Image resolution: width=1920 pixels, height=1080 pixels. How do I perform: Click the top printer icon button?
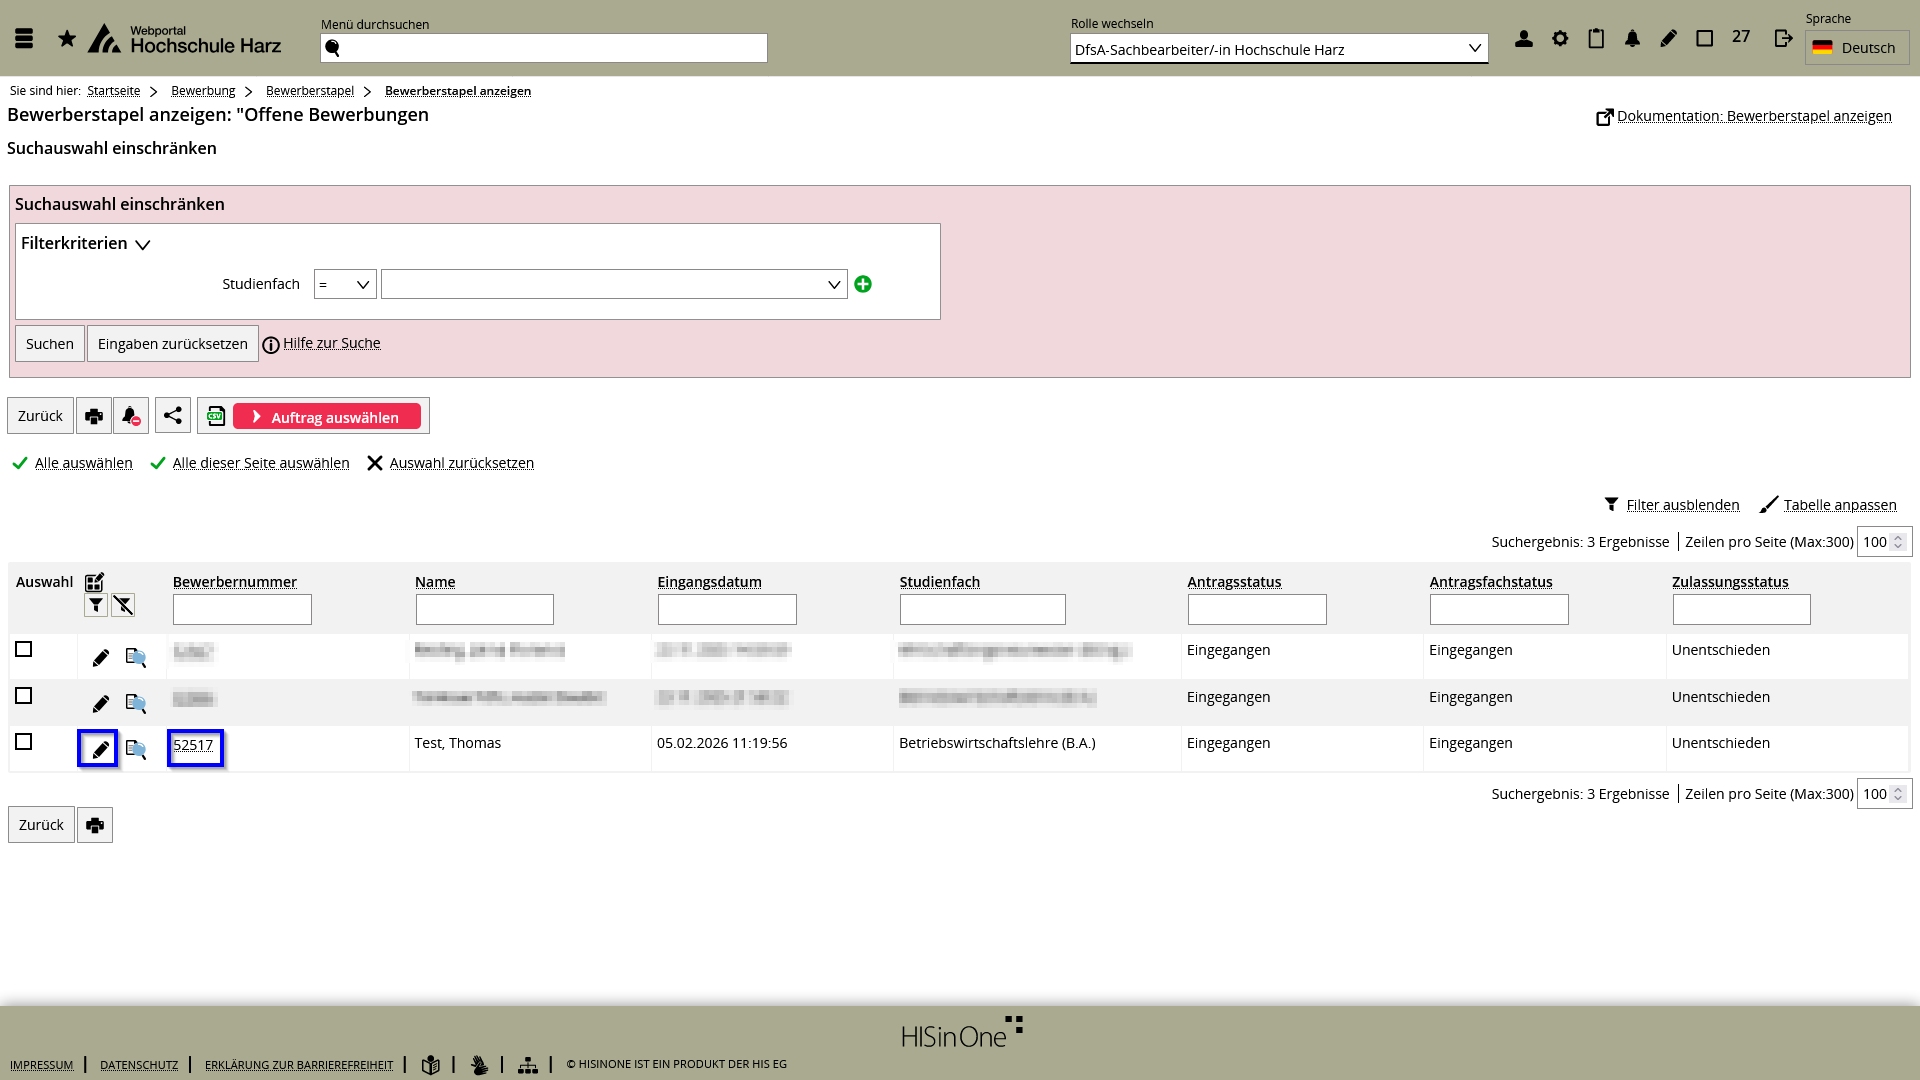pos(94,416)
